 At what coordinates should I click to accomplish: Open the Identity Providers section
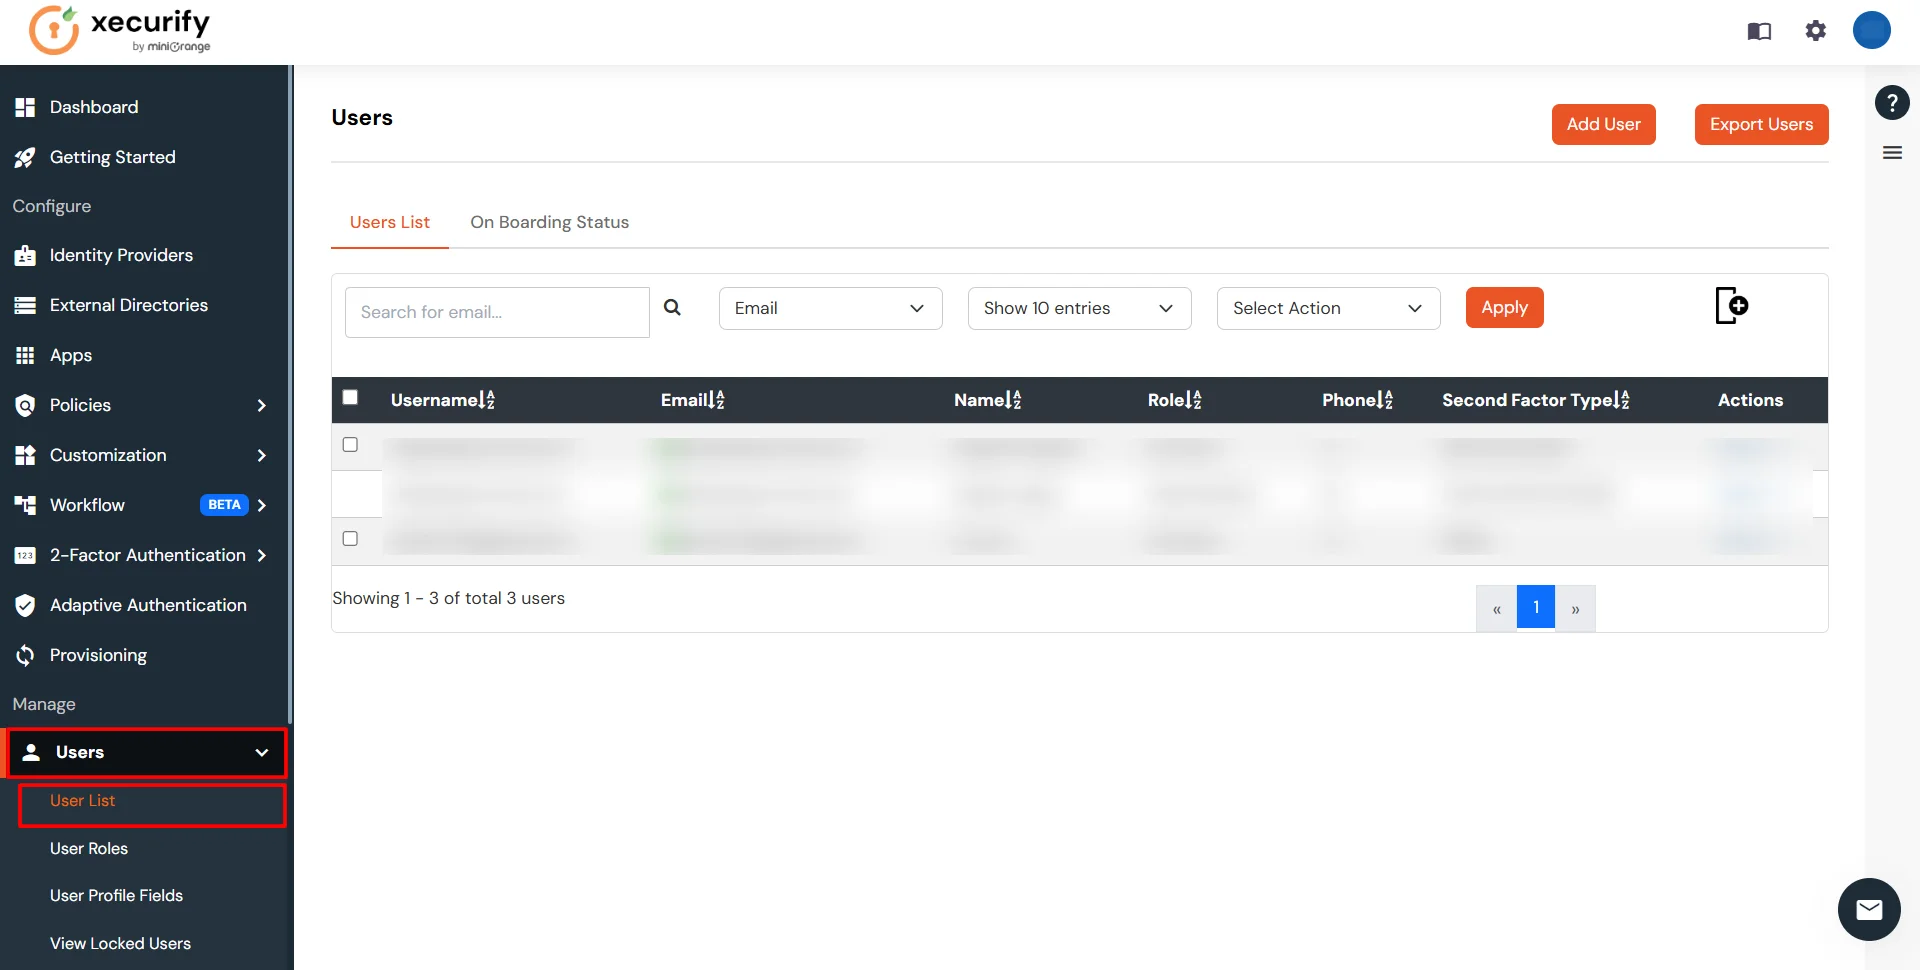(121, 255)
